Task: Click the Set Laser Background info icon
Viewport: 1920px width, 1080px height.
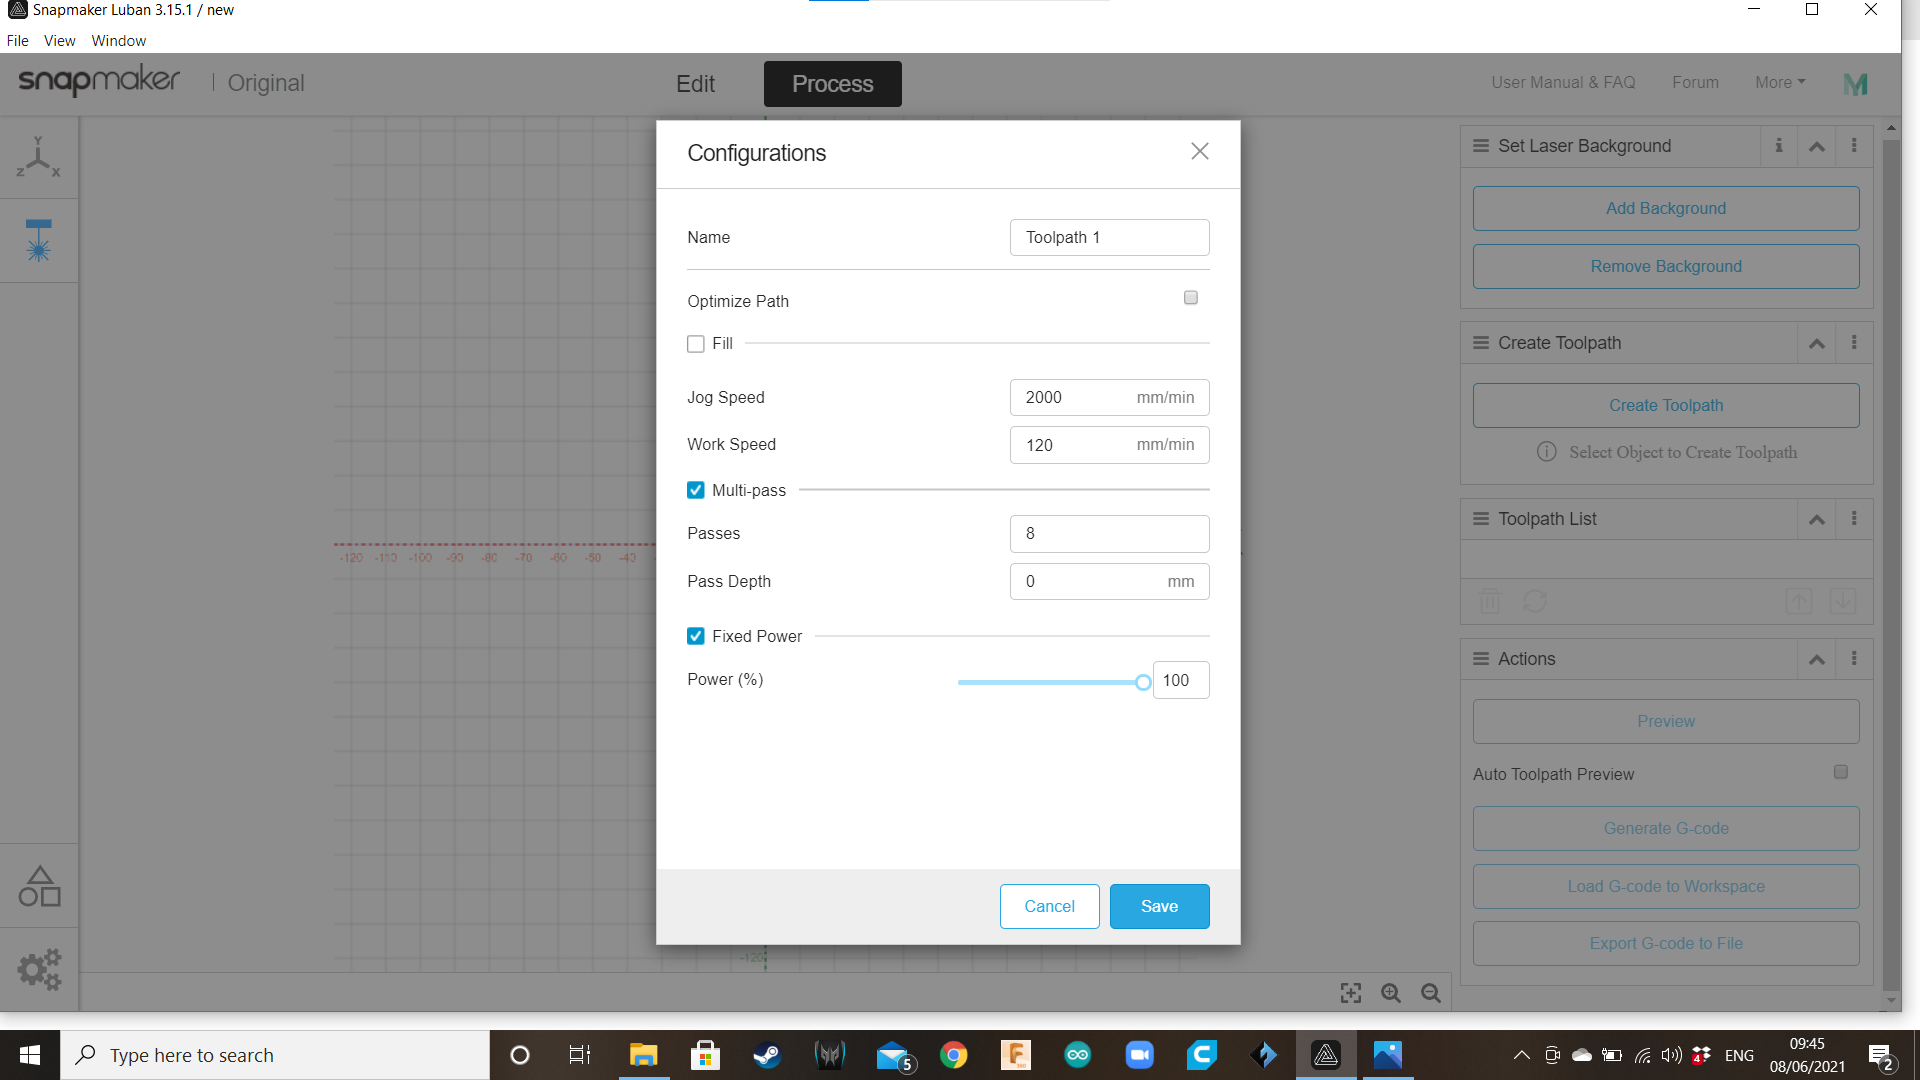Action: point(1778,146)
